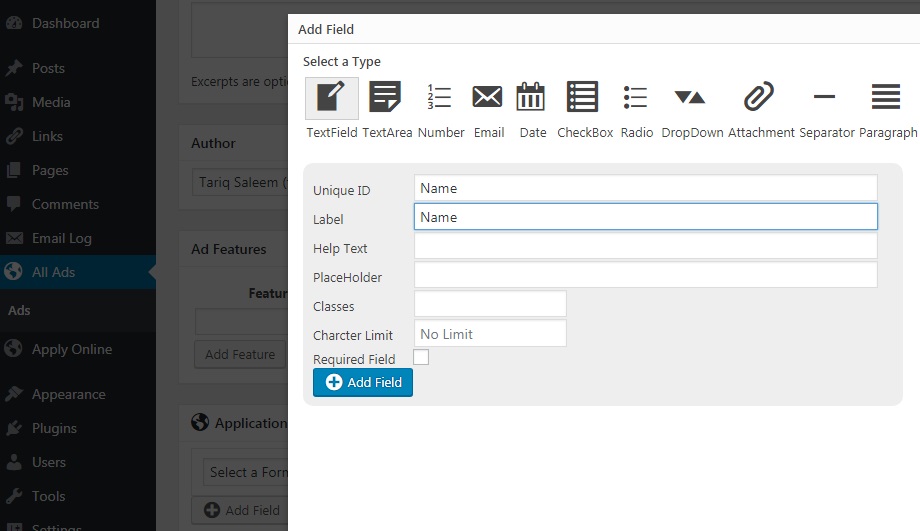Open Plugins in the sidebar menu

tap(54, 428)
